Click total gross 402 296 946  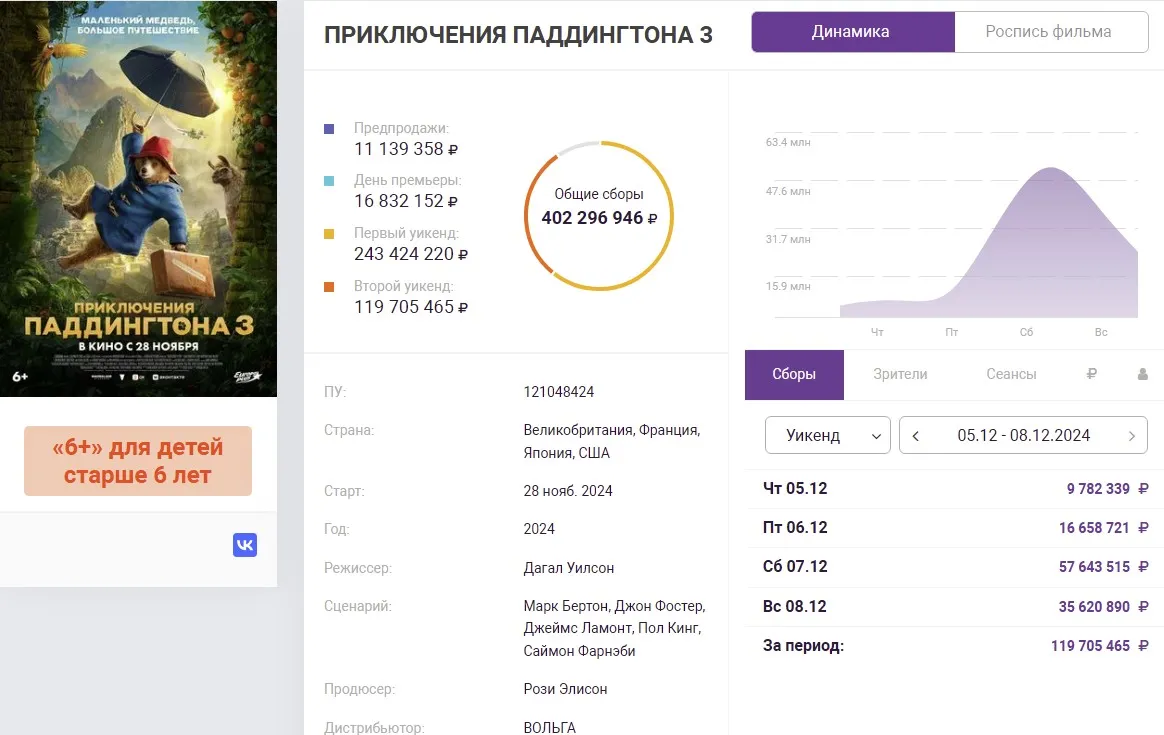(x=599, y=218)
